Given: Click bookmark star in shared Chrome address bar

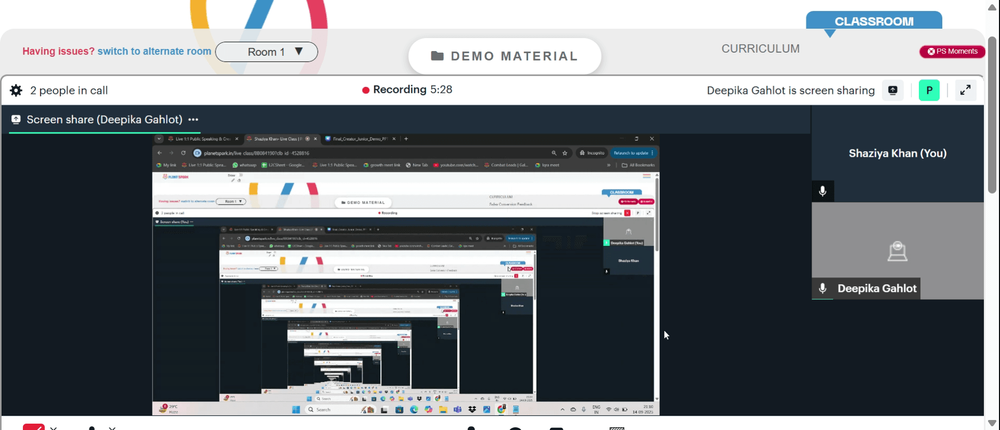Looking at the screenshot, I should coord(564,153).
